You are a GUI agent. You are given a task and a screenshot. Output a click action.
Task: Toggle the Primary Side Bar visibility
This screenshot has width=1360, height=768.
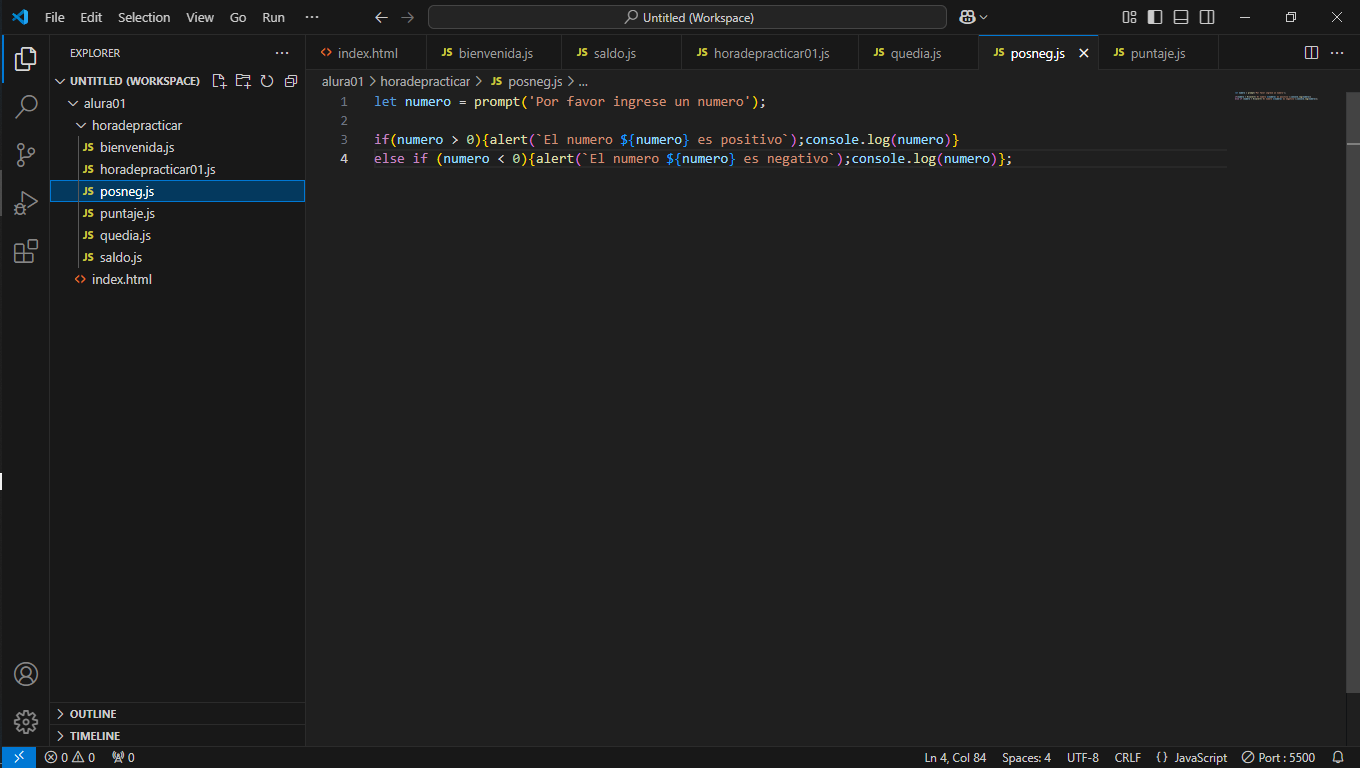1155,17
